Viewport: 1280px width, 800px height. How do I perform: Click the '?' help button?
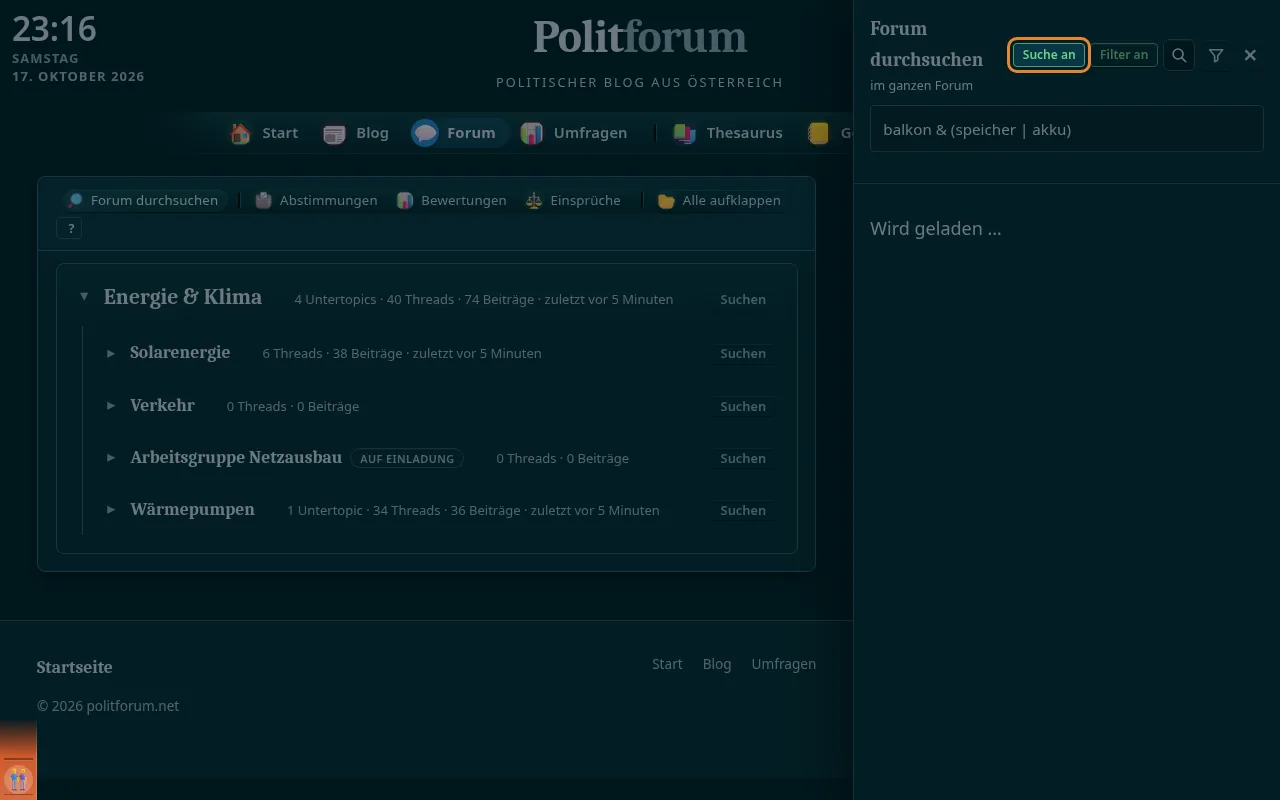coord(71,229)
